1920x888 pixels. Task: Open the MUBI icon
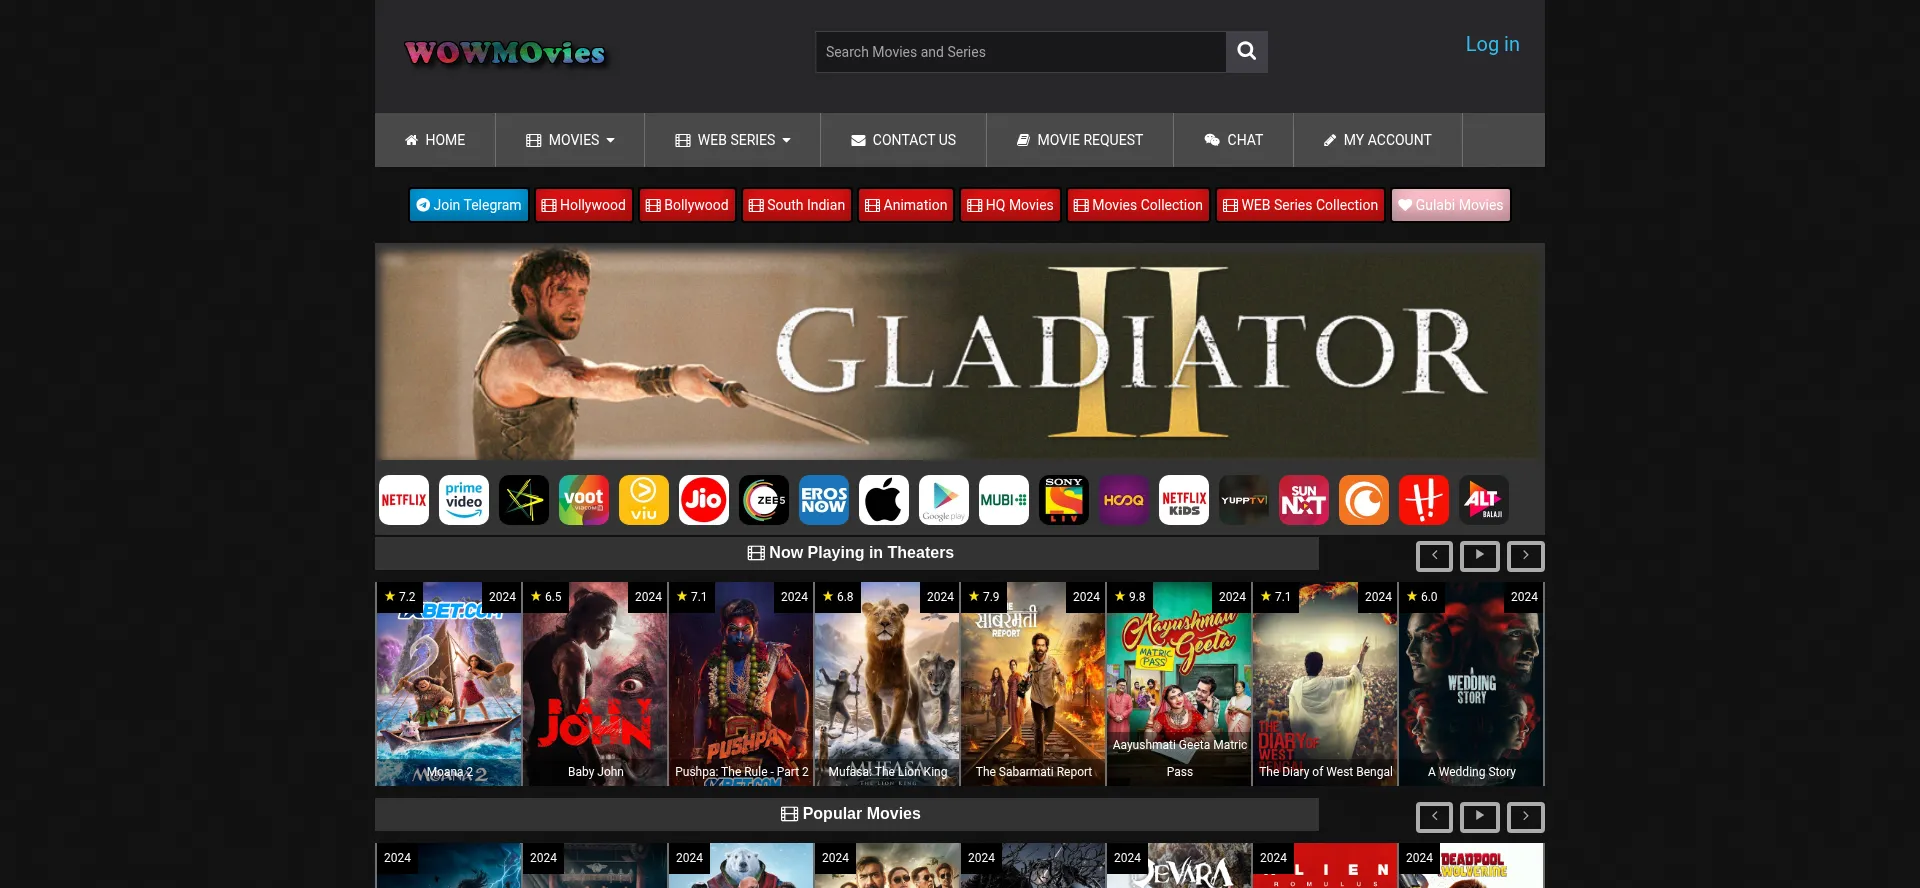1004,500
